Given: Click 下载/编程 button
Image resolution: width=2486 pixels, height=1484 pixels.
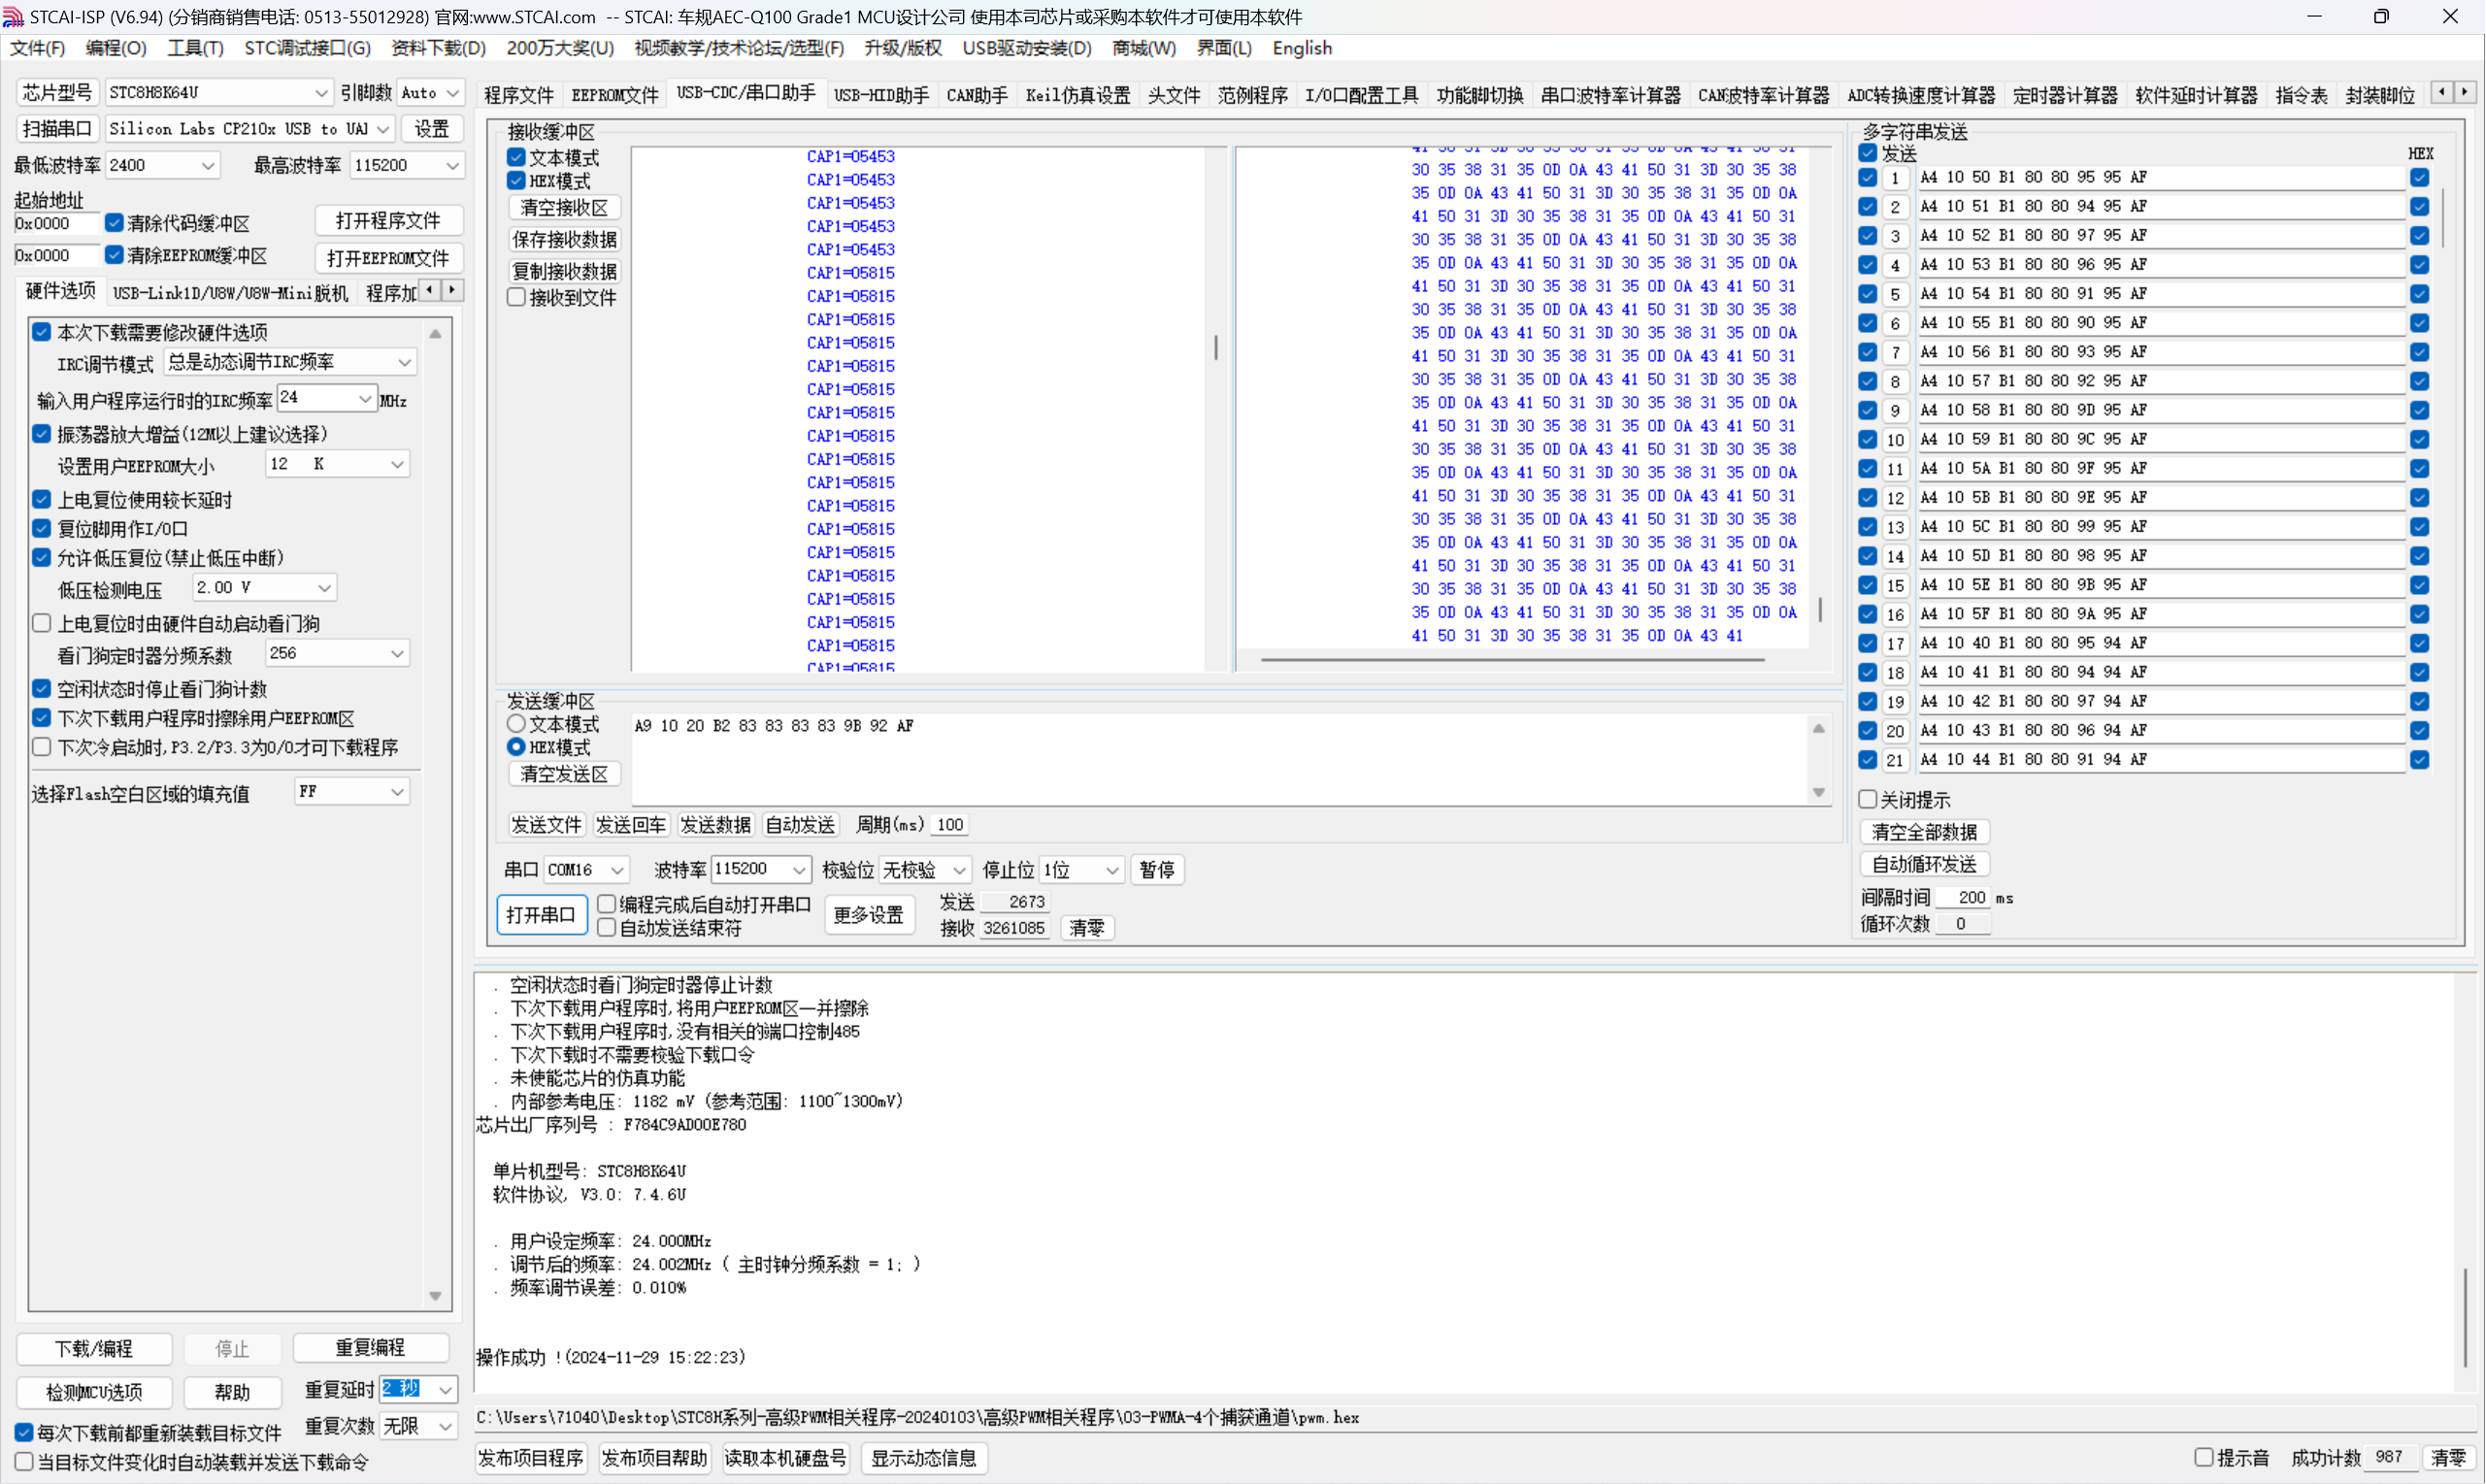Looking at the screenshot, I should 94,1348.
